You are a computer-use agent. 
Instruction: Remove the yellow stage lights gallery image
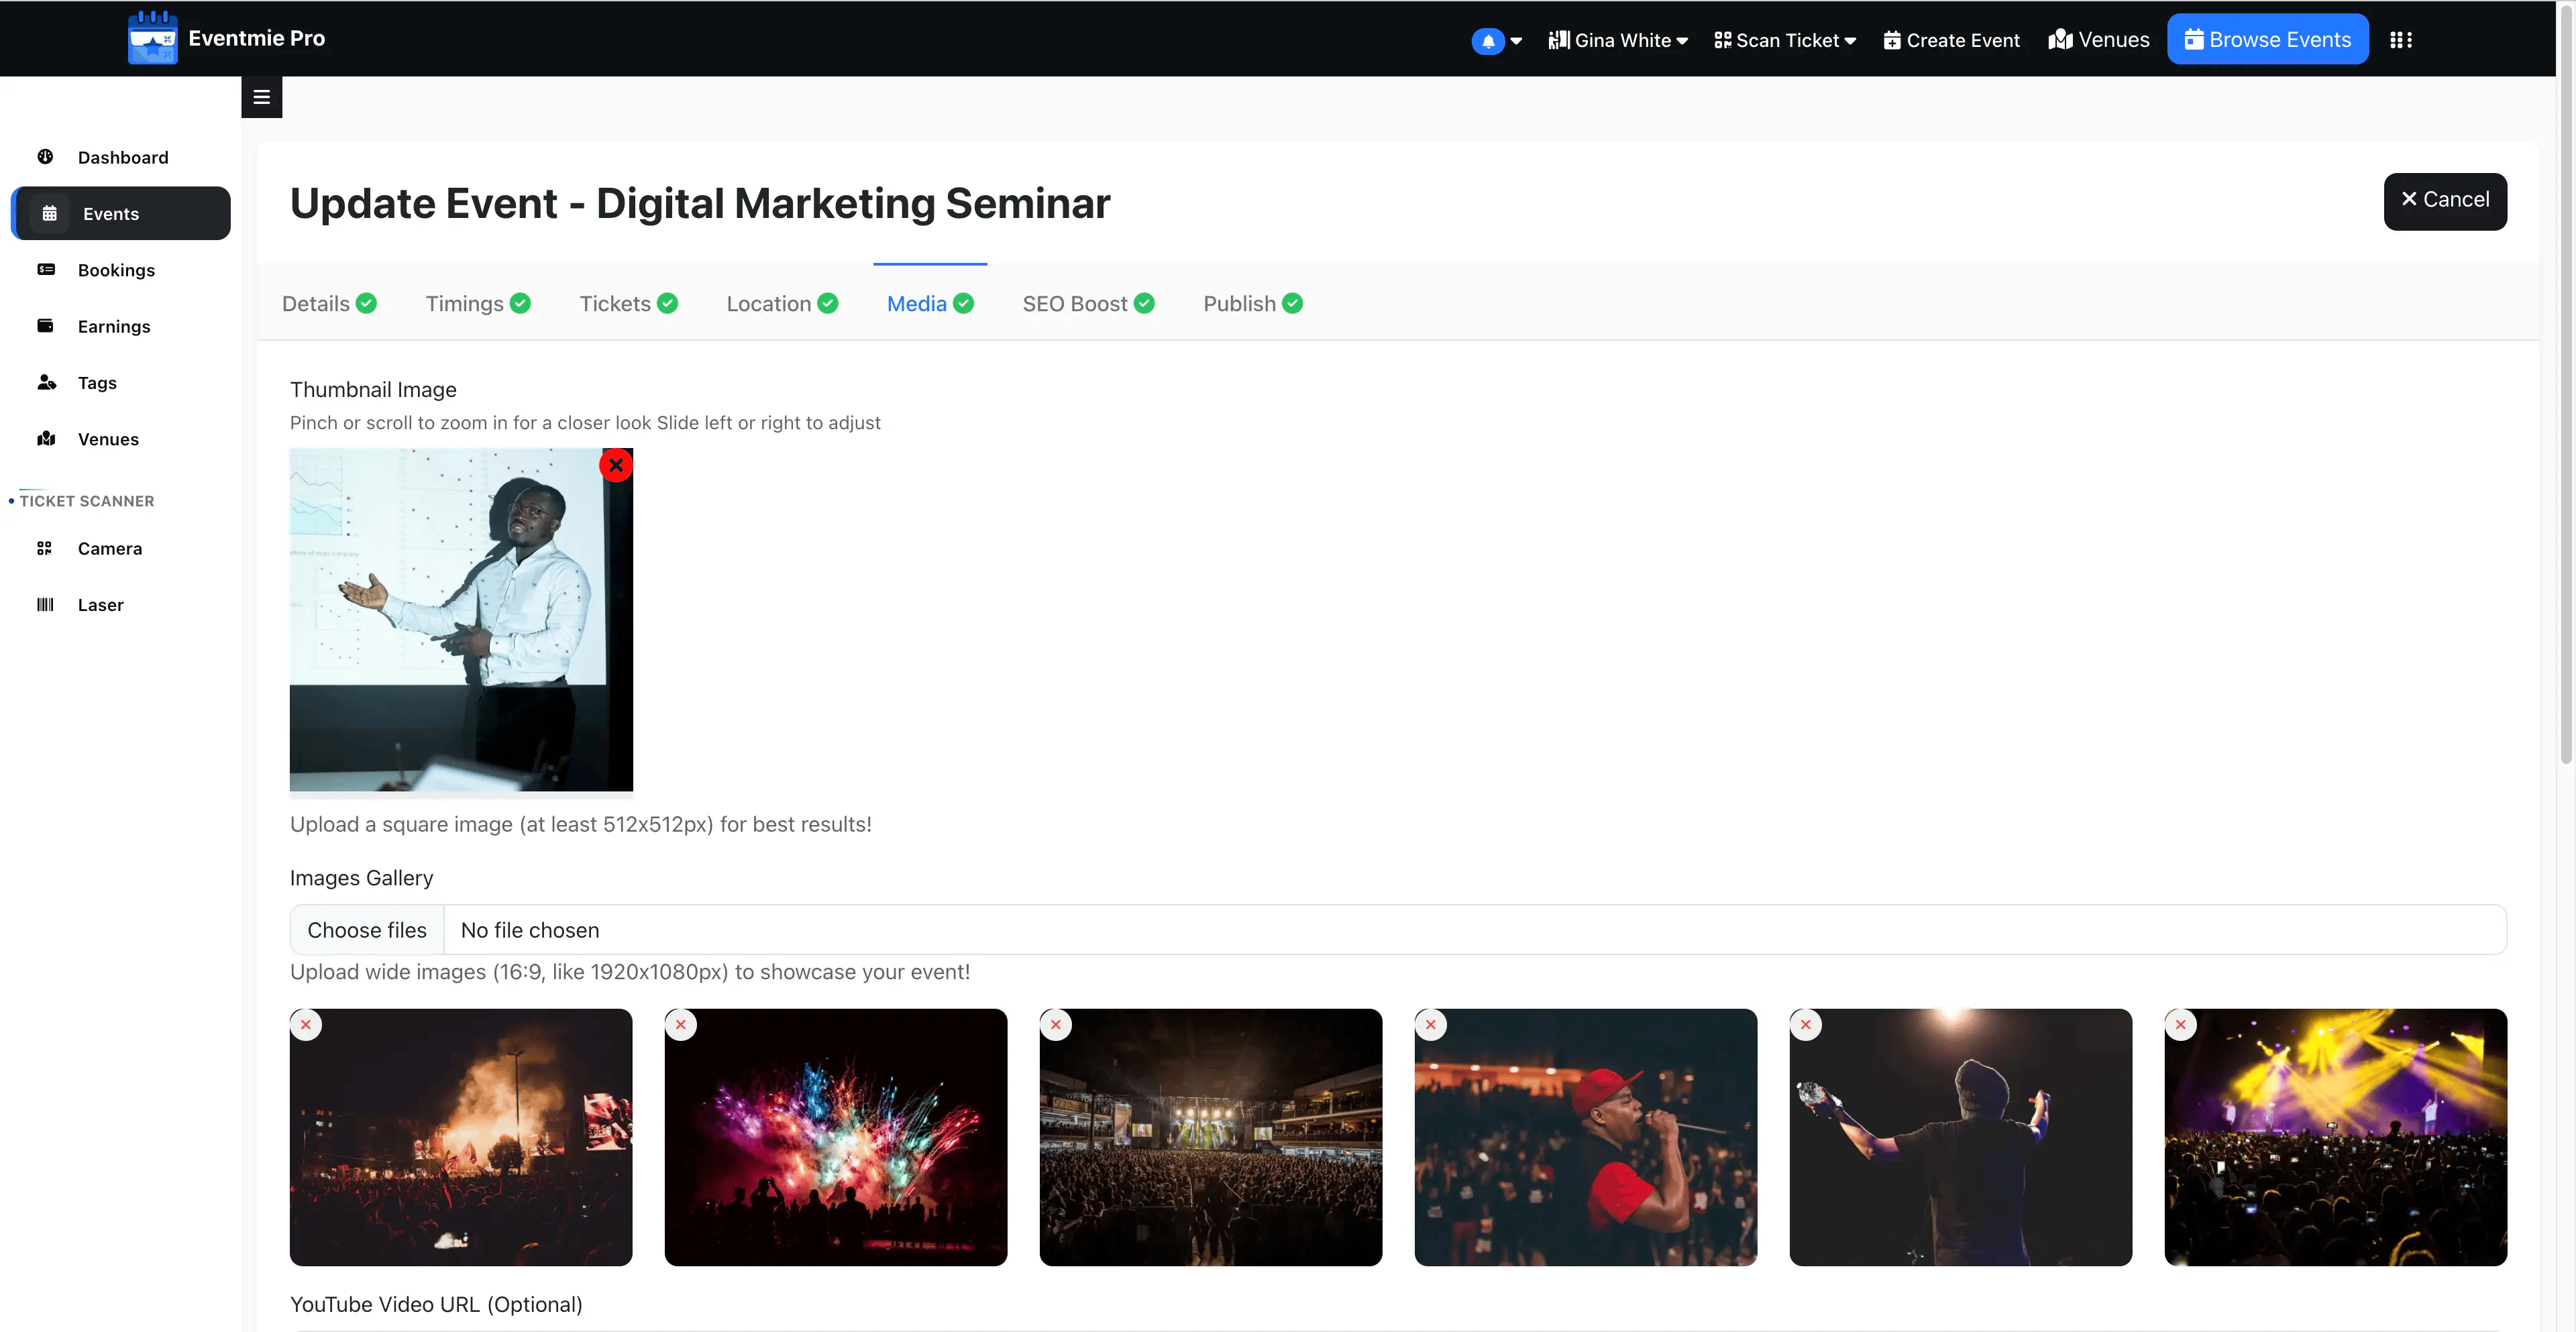2180,1024
